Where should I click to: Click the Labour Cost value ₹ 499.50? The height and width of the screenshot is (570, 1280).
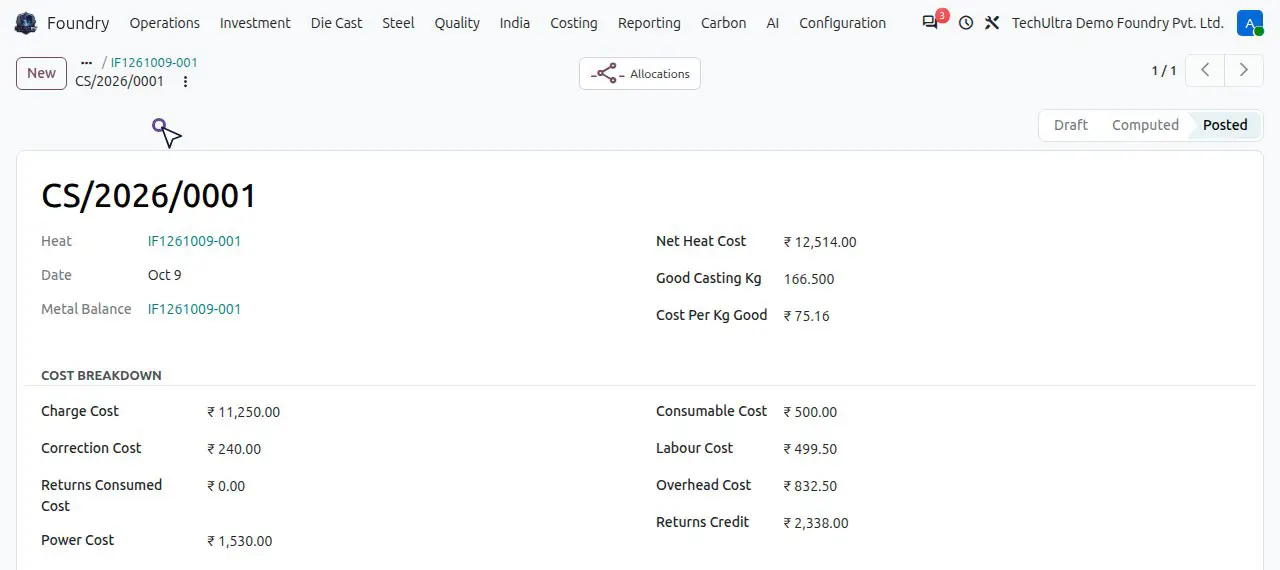(x=810, y=449)
